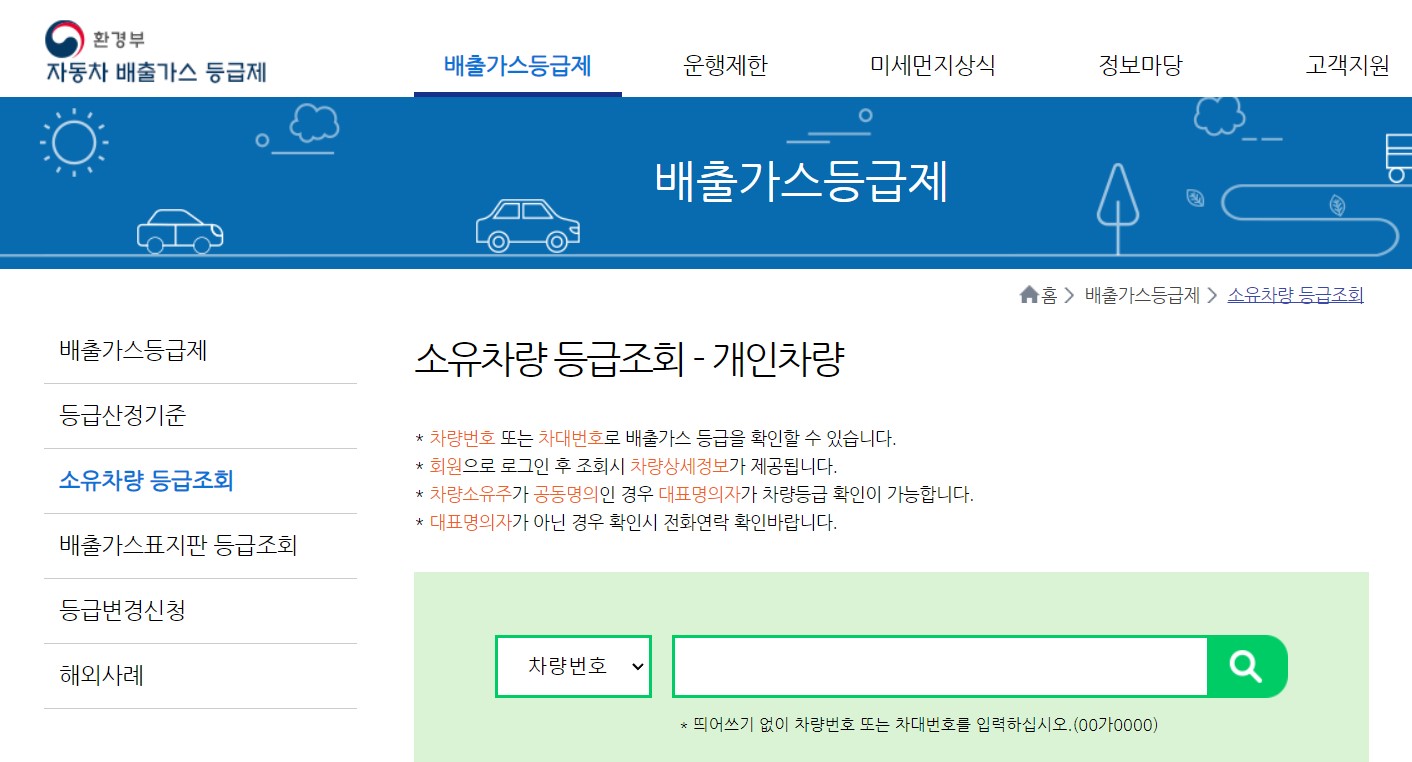Open the 차량번호 dropdown selector
This screenshot has width=1412, height=762.
tap(573, 666)
